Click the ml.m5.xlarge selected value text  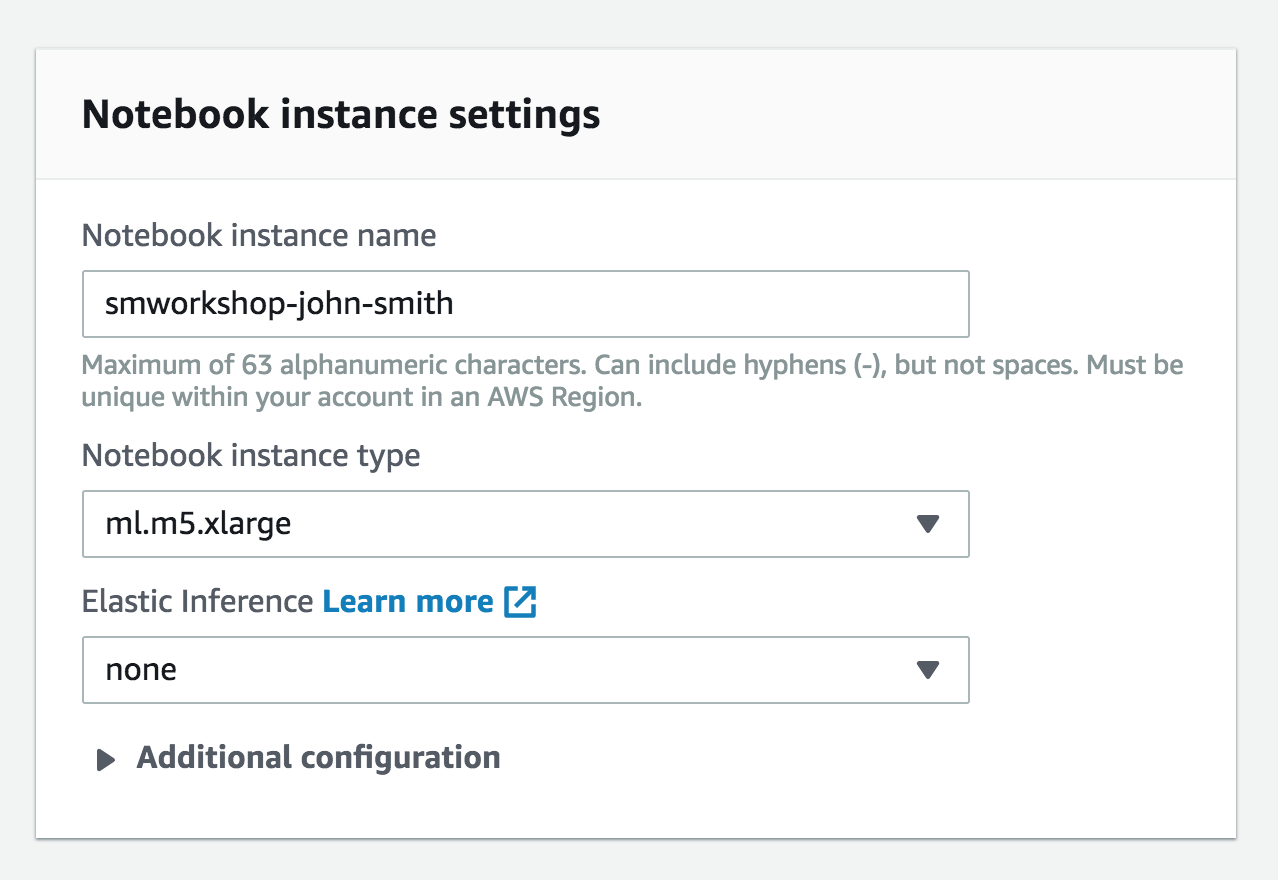point(198,524)
